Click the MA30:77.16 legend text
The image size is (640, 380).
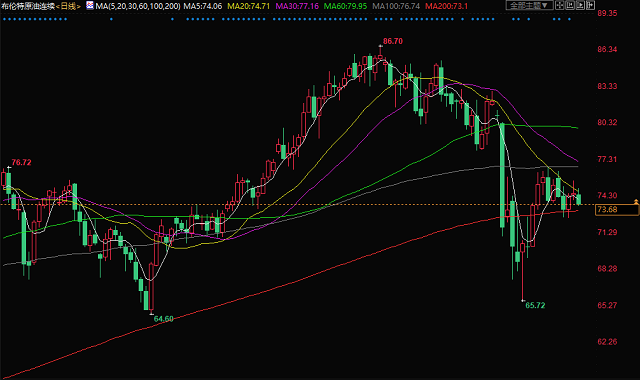click(x=297, y=6)
